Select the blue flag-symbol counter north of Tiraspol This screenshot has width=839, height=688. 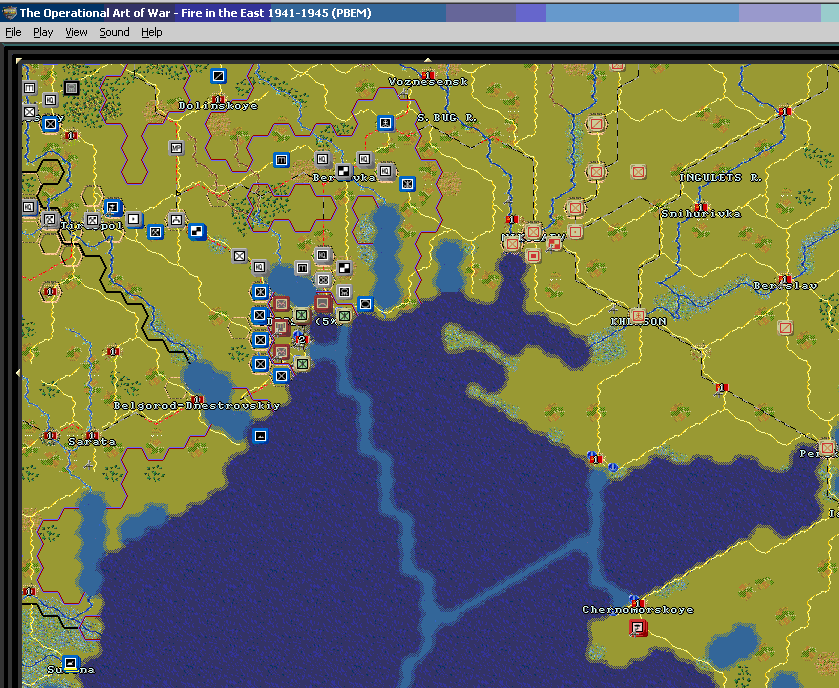(x=113, y=207)
